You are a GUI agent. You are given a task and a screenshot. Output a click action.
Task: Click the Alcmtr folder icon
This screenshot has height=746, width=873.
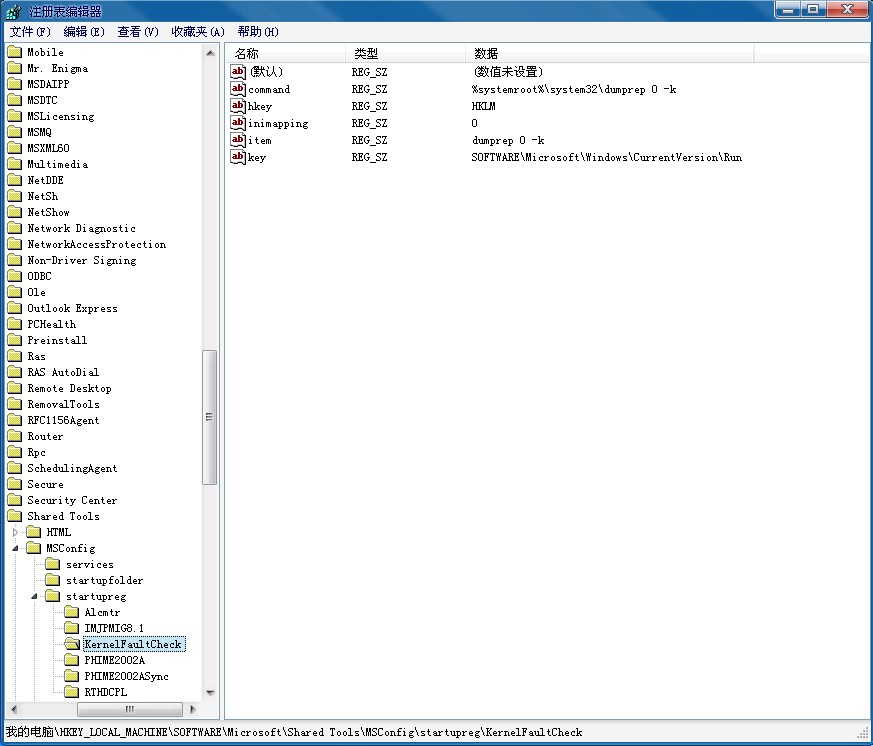tap(72, 612)
